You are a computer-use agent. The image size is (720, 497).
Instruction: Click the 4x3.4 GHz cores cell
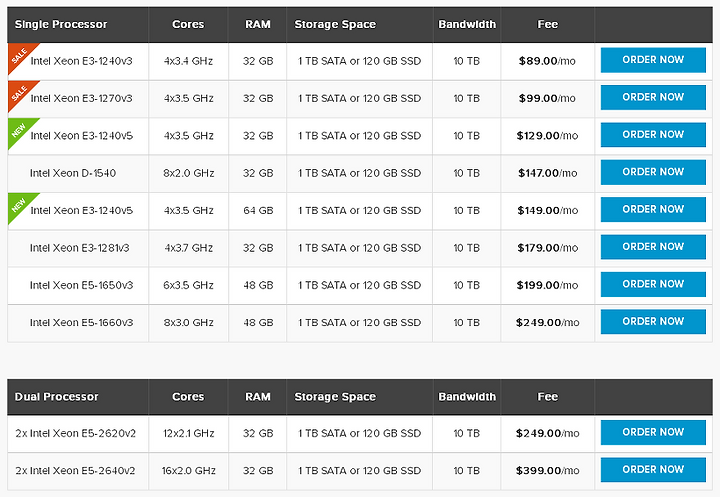tap(188, 61)
